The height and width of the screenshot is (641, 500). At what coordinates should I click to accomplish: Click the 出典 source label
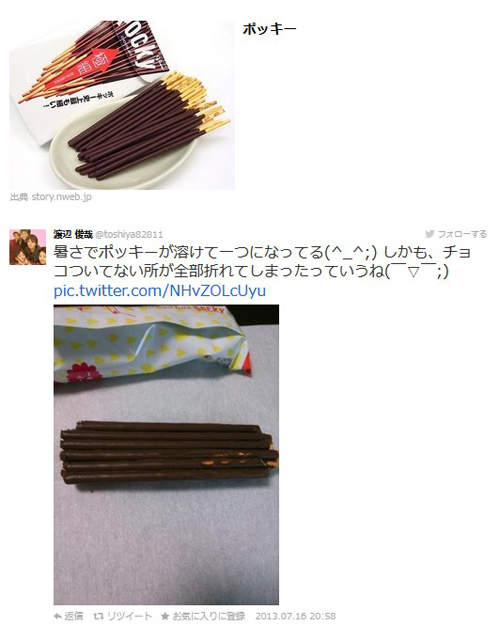(x=19, y=197)
